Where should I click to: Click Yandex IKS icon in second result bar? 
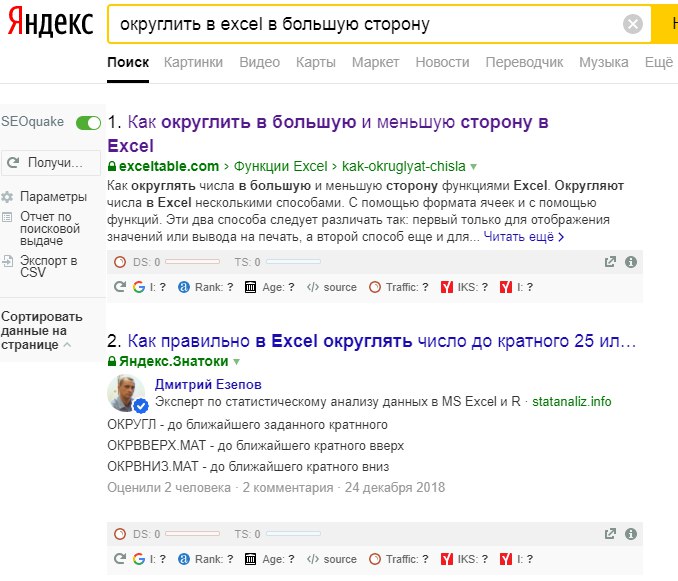tap(447, 559)
